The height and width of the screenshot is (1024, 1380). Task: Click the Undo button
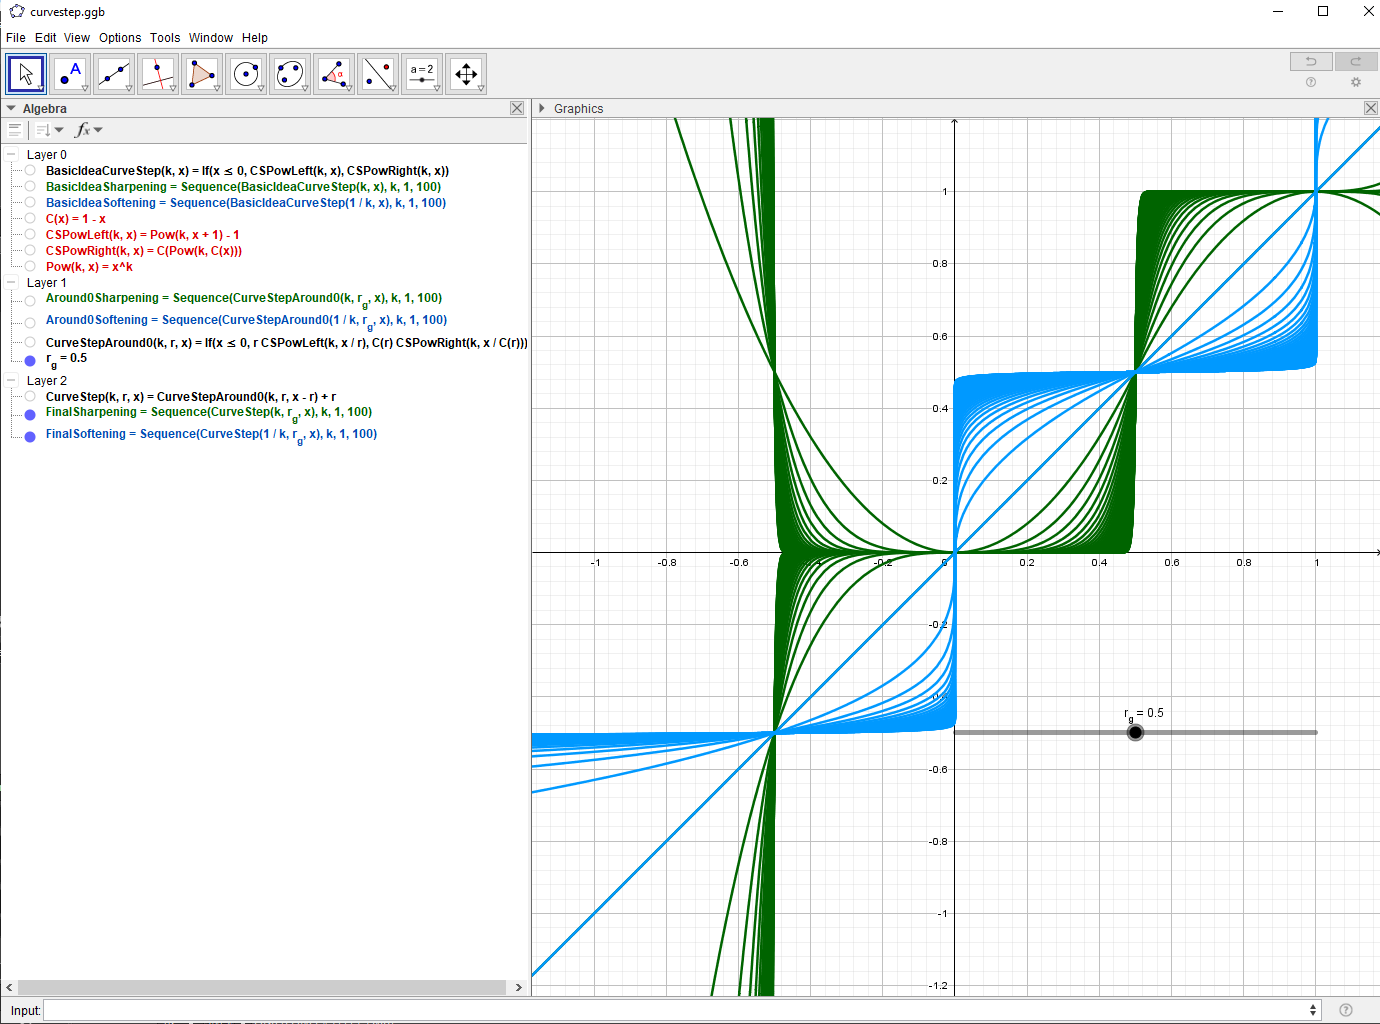[1311, 61]
